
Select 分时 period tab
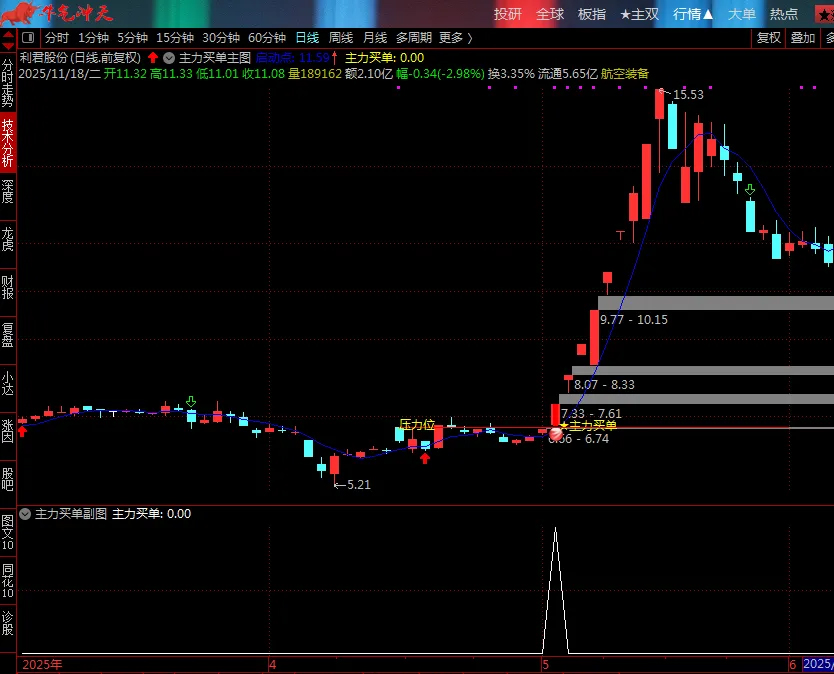coord(57,38)
